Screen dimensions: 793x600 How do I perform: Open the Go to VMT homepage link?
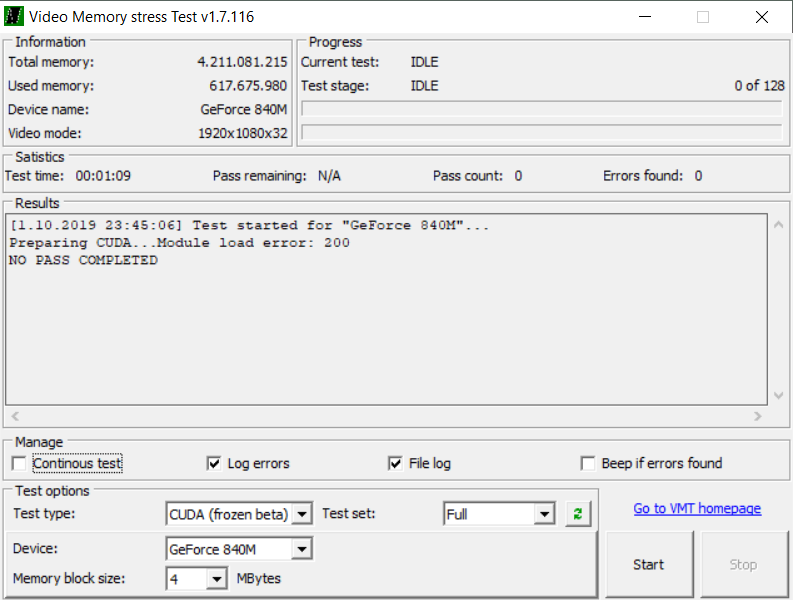click(697, 508)
